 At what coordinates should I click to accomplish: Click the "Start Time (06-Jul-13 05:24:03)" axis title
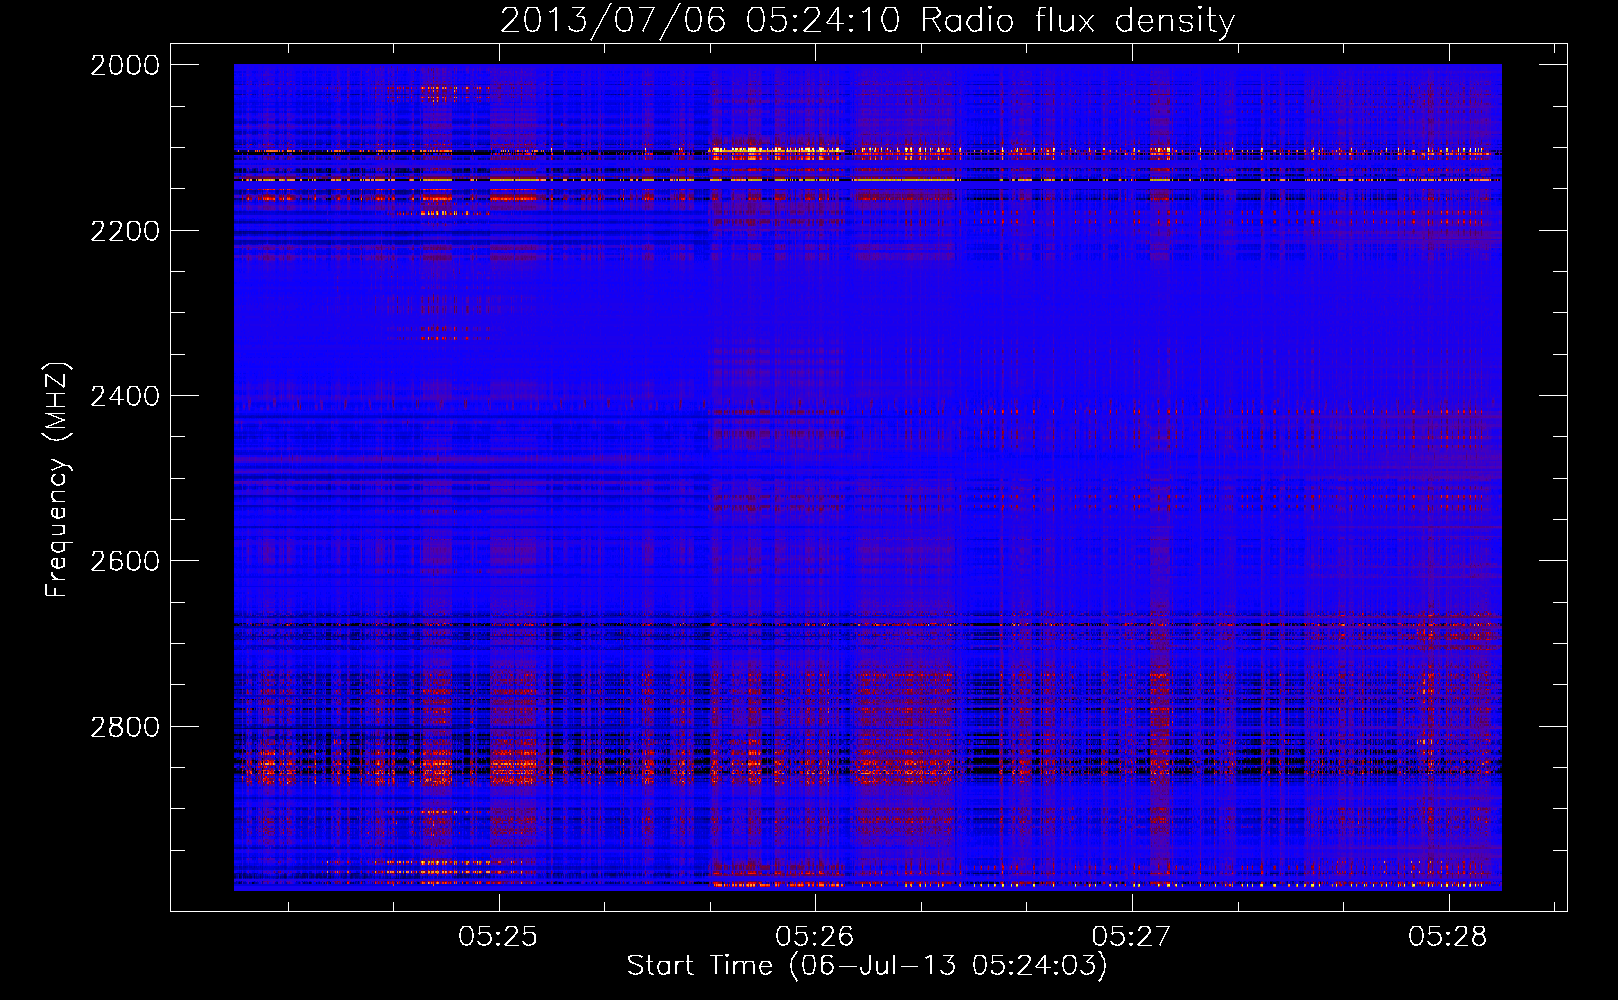[x=867, y=966]
